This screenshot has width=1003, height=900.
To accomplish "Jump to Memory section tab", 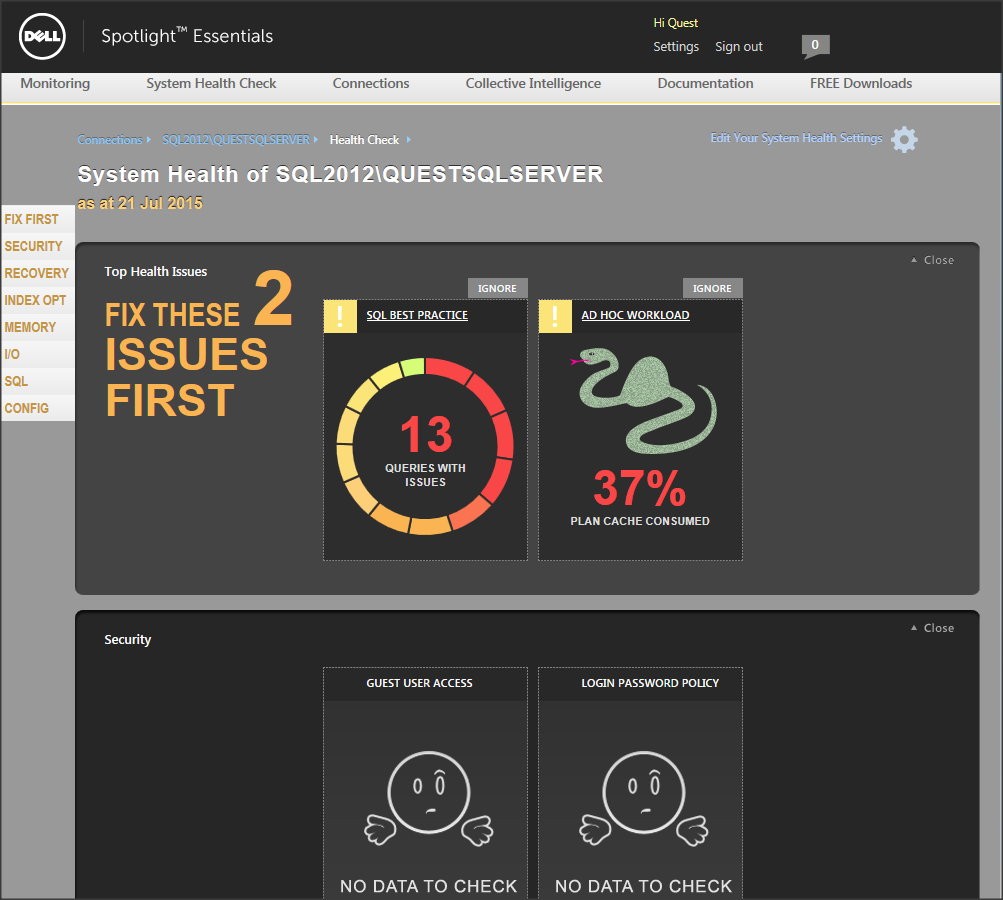I will tap(38, 327).
